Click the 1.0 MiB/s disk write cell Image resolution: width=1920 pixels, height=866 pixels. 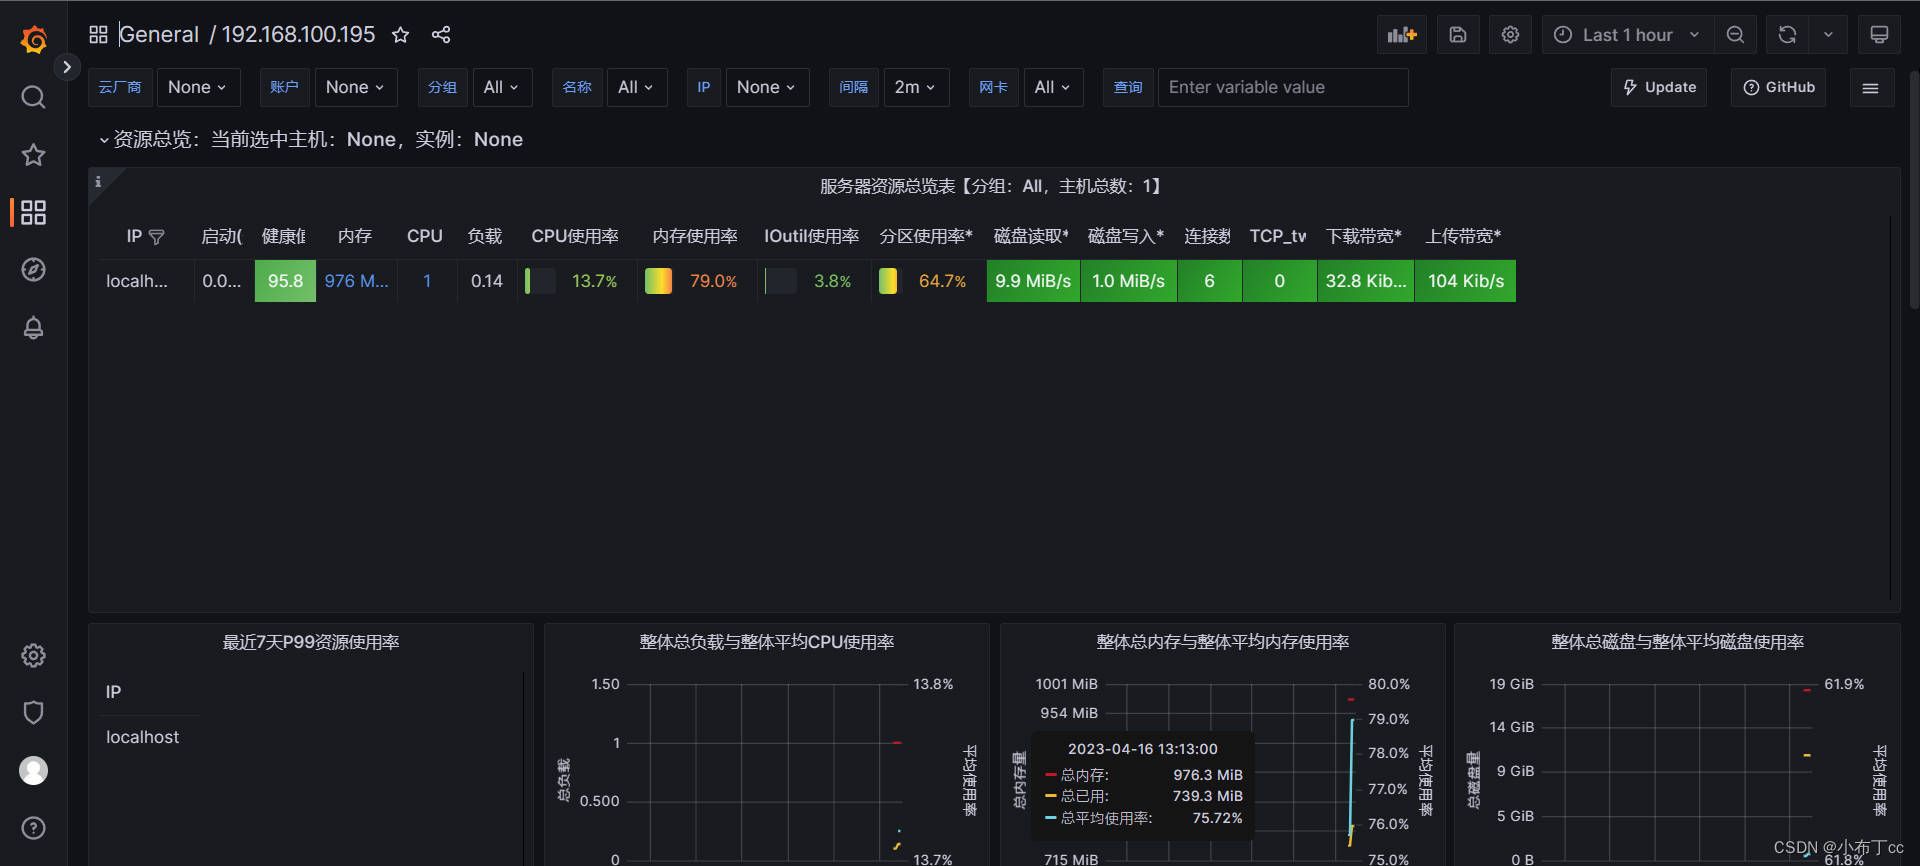[1129, 281]
